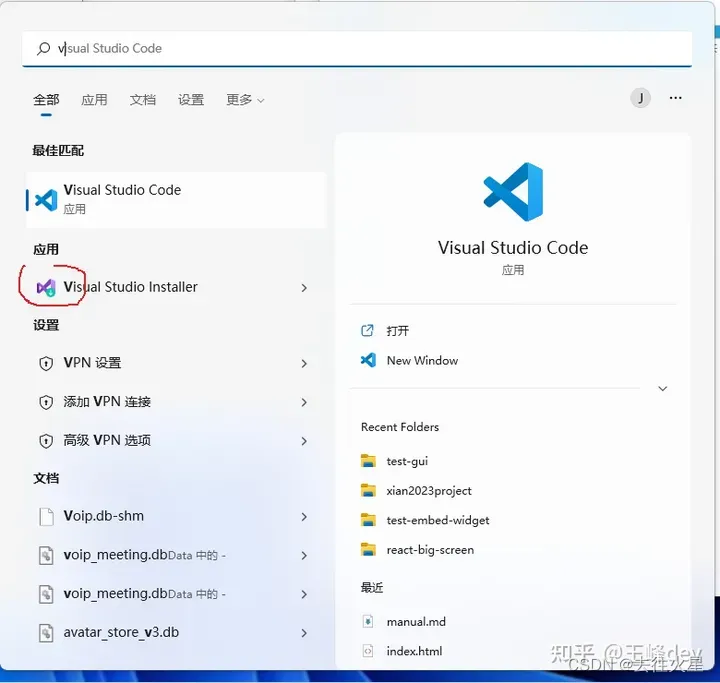Open avatar_store_v3.db document text
This screenshot has height=683, width=720.
(x=121, y=632)
